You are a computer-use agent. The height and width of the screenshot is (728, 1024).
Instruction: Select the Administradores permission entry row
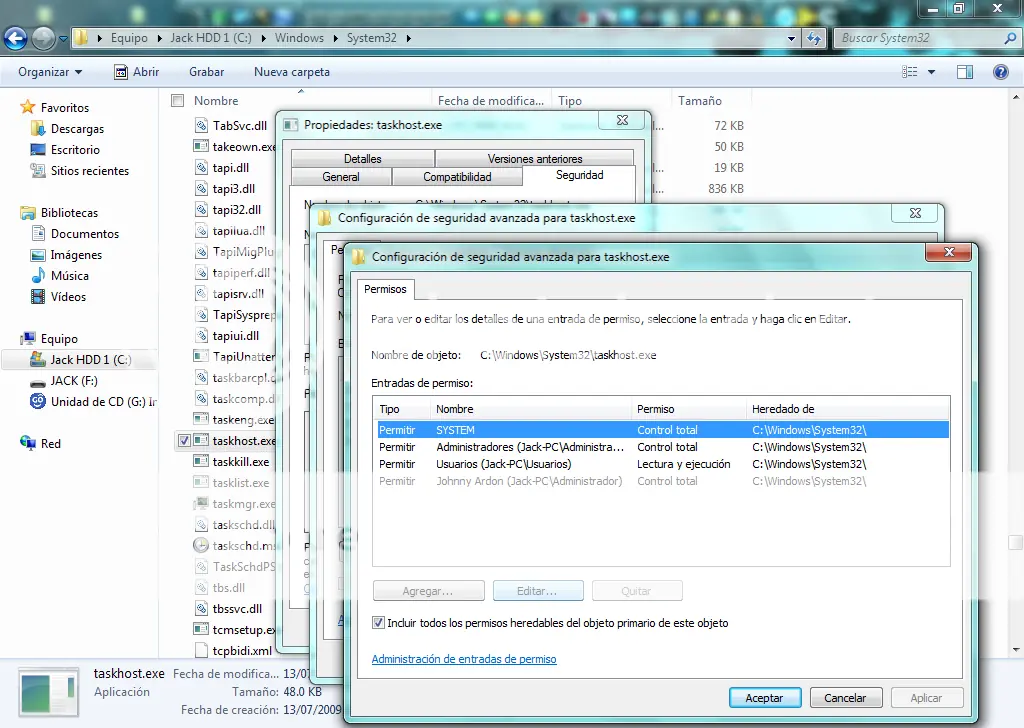click(663, 447)
